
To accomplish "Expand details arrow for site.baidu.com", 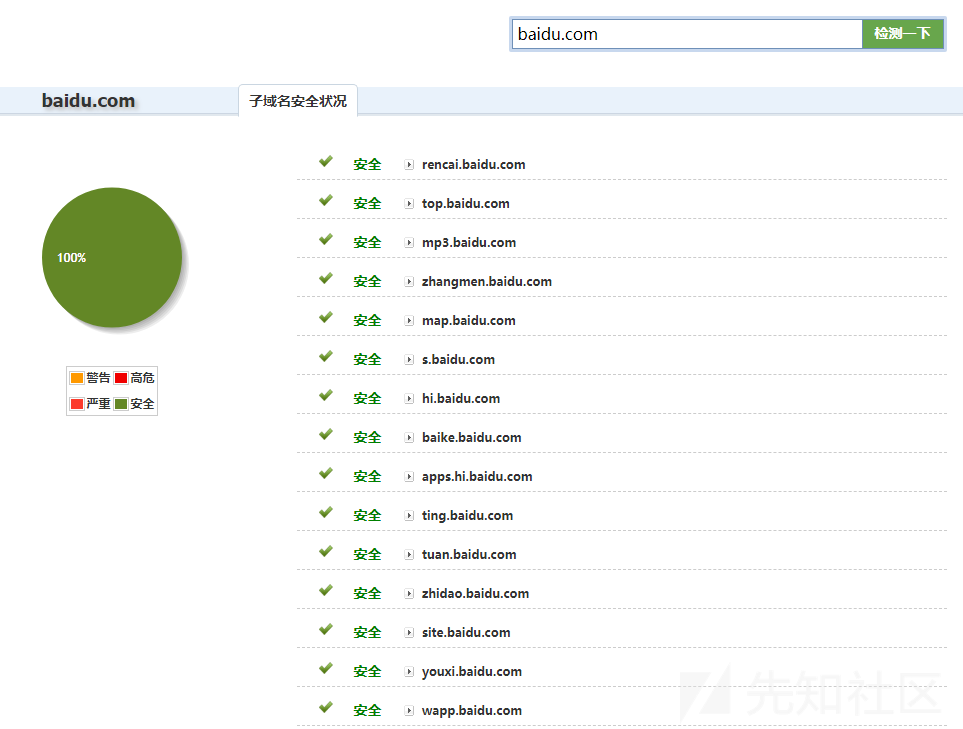I will [x=409, y=633].
